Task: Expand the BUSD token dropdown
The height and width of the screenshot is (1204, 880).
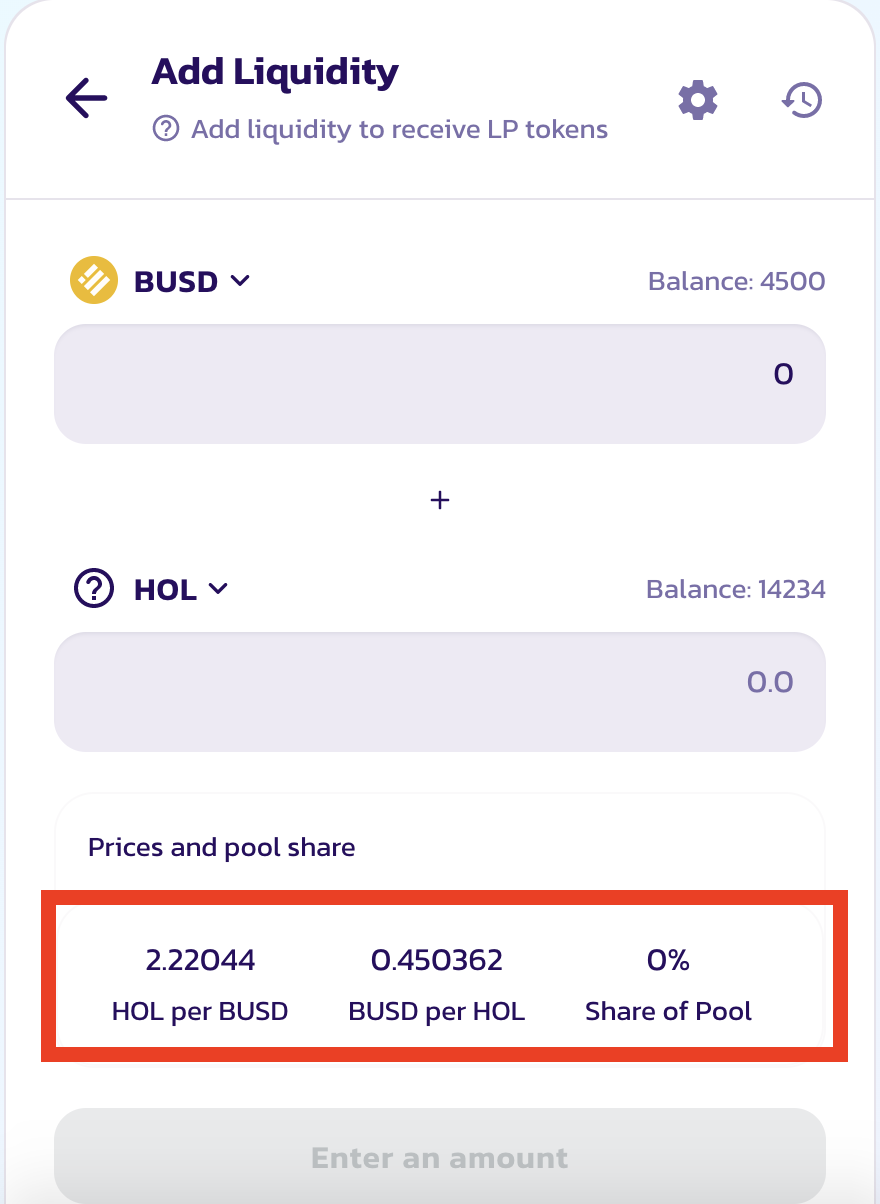Action: coord(191,281)
